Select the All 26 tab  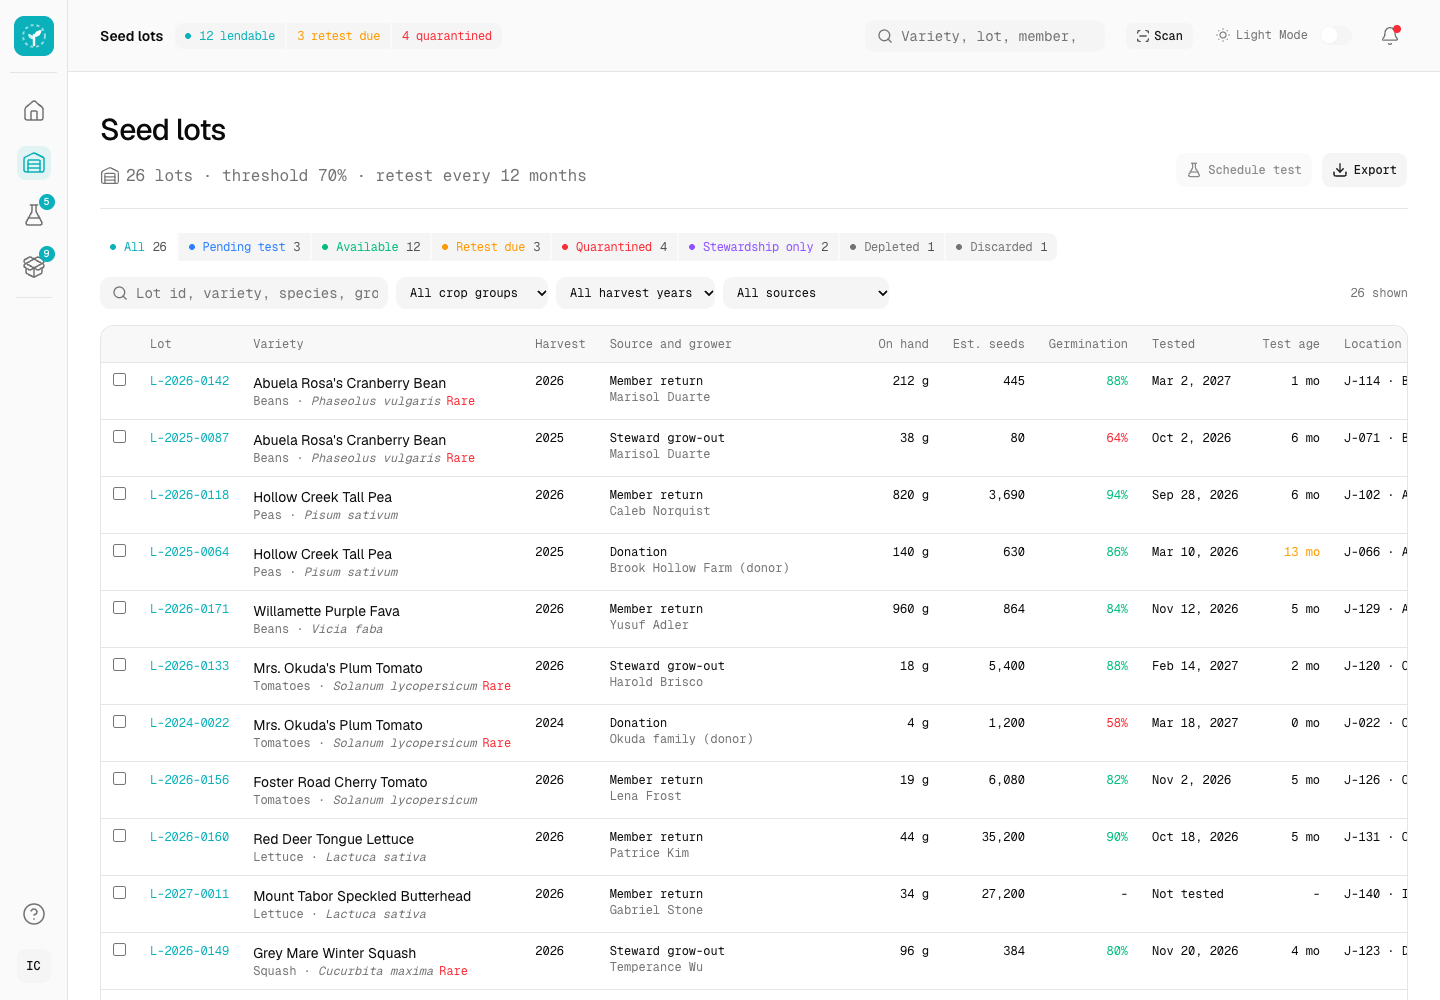coord(139,247)
